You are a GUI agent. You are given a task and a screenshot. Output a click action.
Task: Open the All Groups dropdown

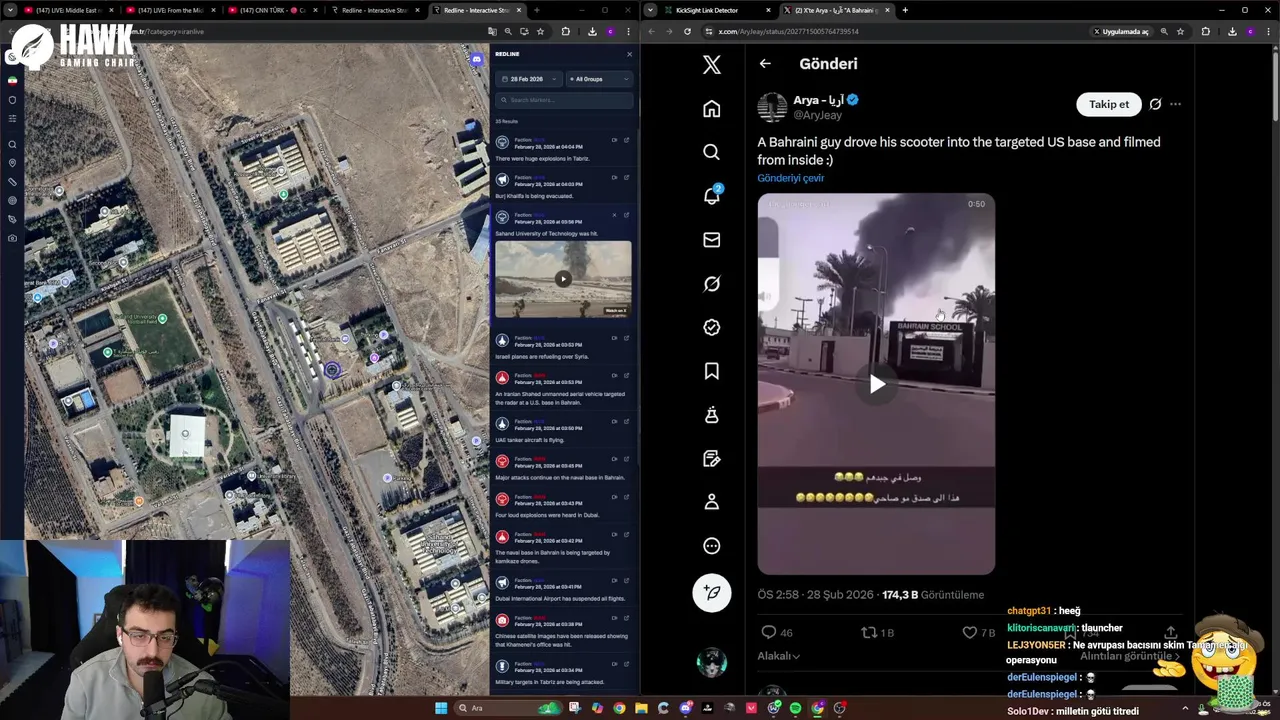599,78
